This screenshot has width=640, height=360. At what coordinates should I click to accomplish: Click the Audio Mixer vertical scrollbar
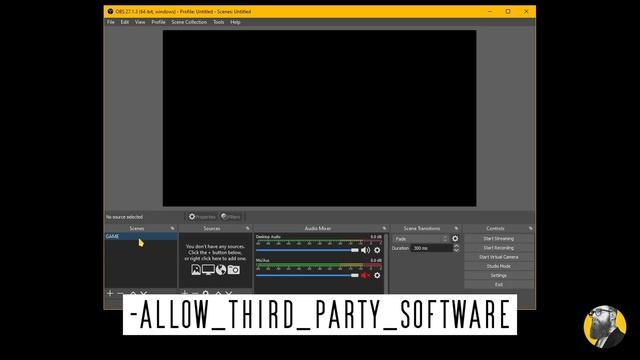(x=386, y=263)
